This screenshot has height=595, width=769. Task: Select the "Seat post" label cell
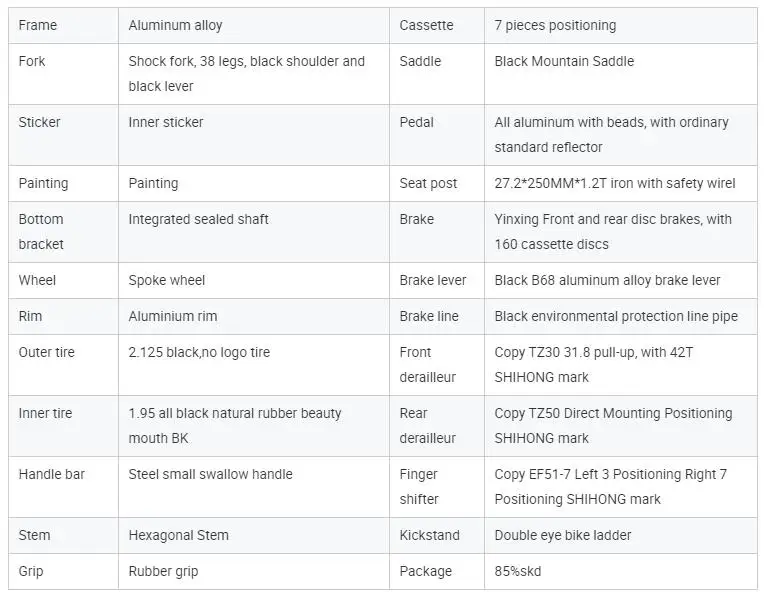click(428, 183)
